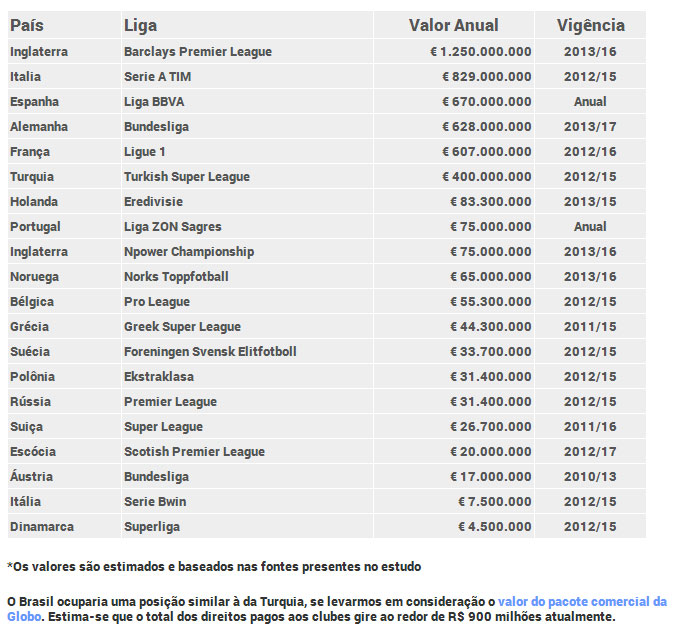Click the 'Liga ZON Sagres' cell
Screen dimensions: 676x630
click(172, 226)
